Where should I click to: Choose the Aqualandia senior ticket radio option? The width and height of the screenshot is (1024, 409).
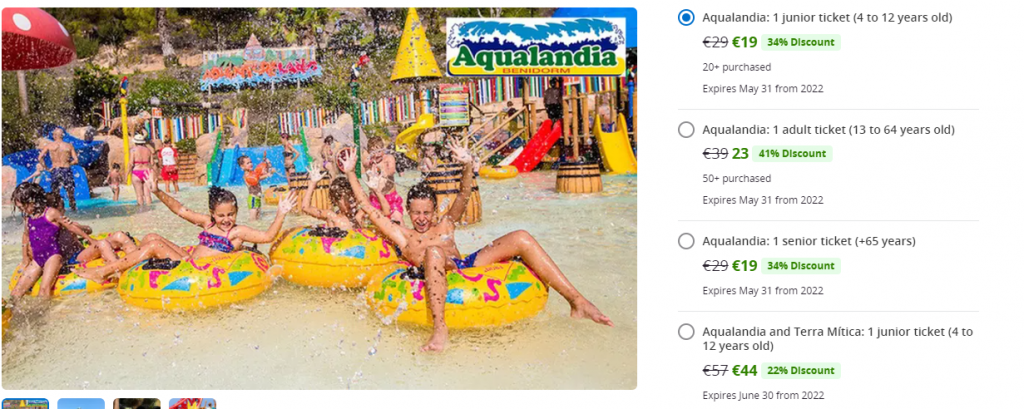[x=686, y=241]
